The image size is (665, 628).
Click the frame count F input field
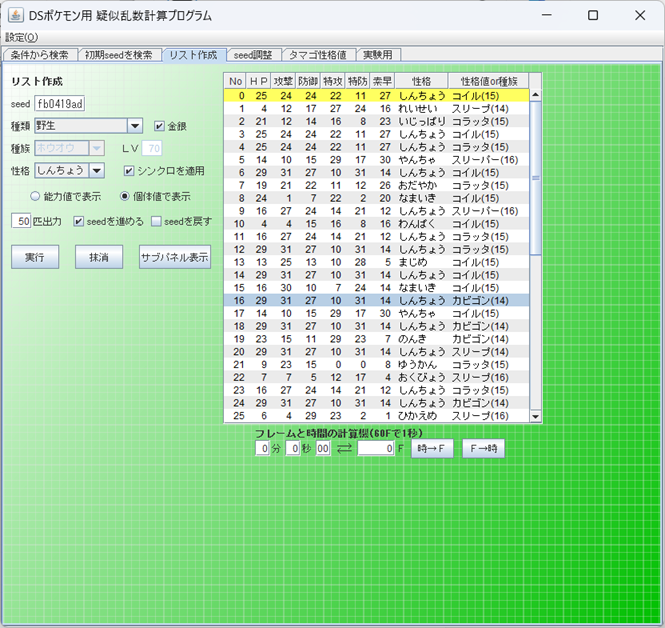[x=376, y=448]
